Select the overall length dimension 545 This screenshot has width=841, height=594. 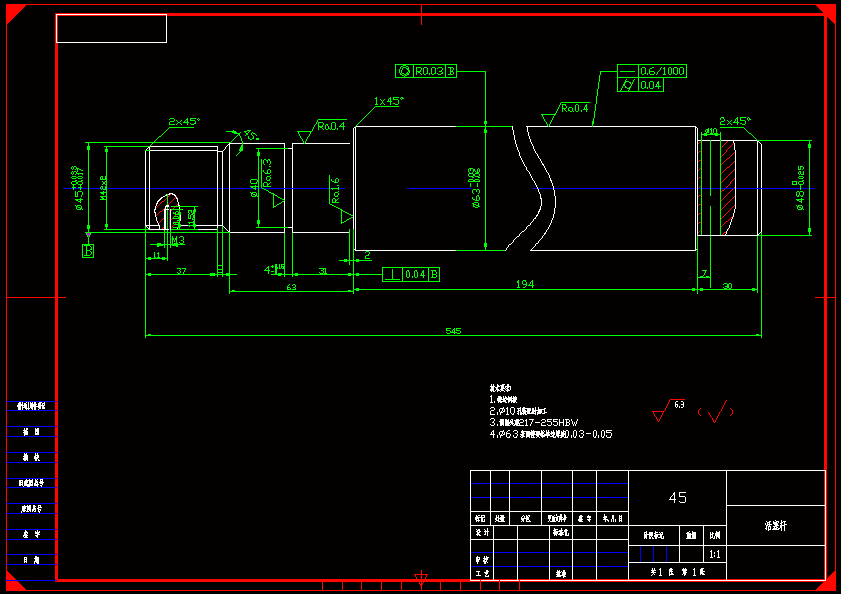click(x=453, y=331)
